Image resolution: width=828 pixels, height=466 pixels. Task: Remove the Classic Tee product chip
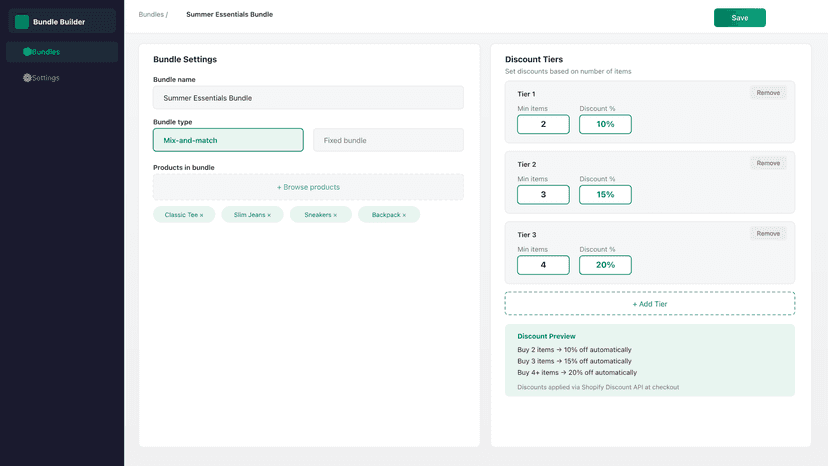point(201,215)
